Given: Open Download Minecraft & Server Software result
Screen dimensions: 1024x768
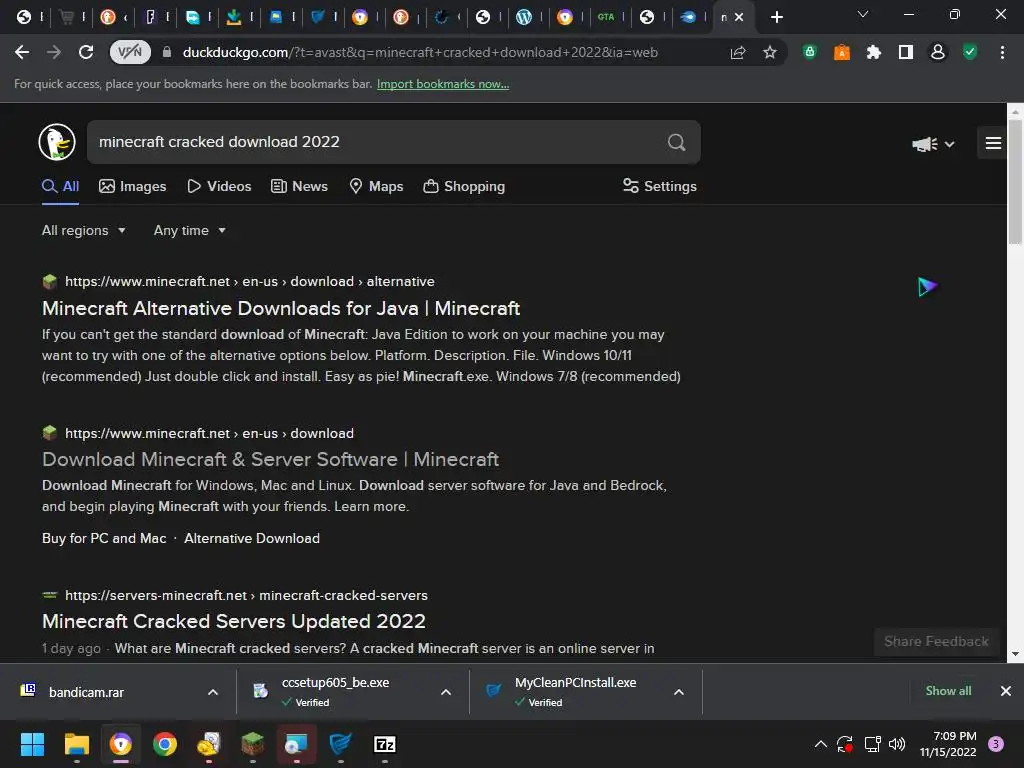Looking at the screenshot, I should point(270,460).
